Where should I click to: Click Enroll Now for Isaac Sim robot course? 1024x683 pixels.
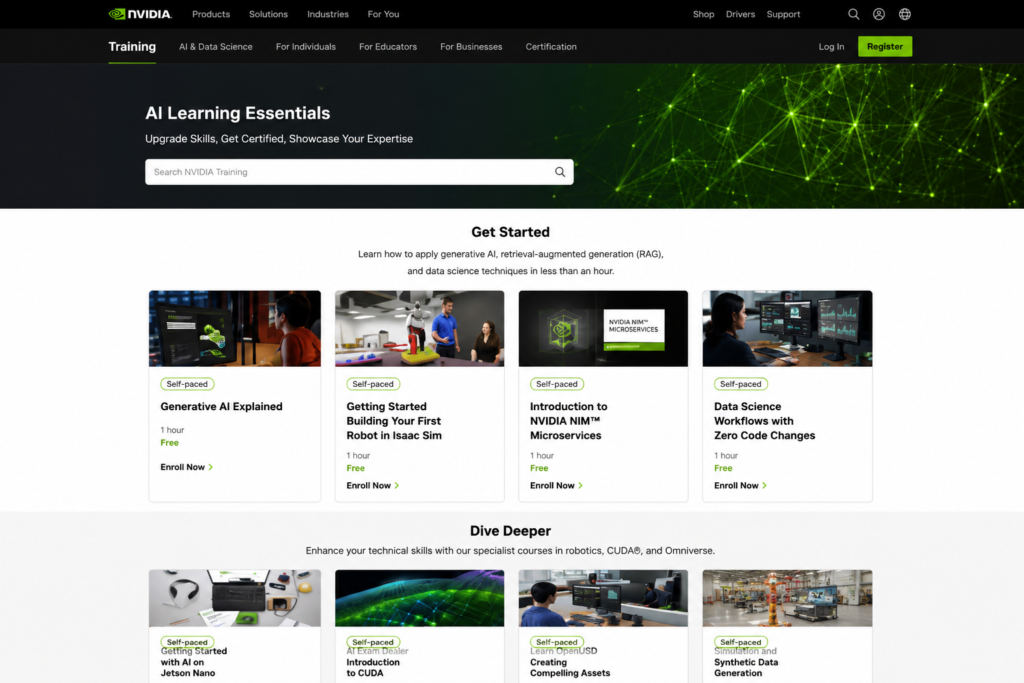pos(372,485)
